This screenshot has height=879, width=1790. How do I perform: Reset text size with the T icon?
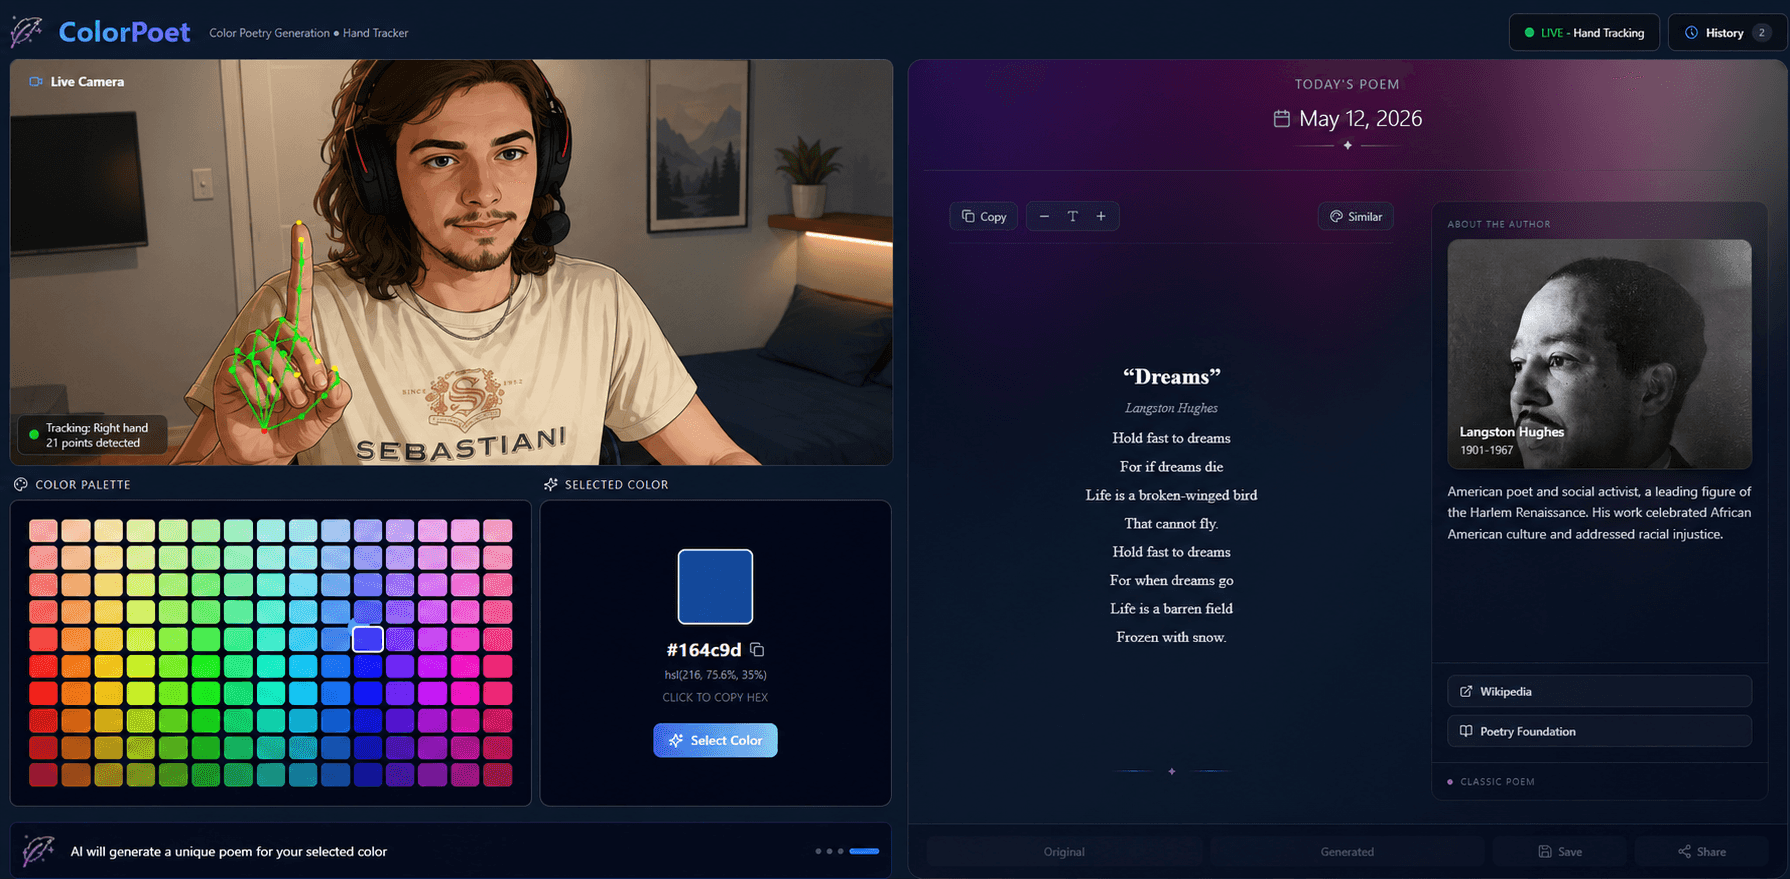(x=1072, y=216)
